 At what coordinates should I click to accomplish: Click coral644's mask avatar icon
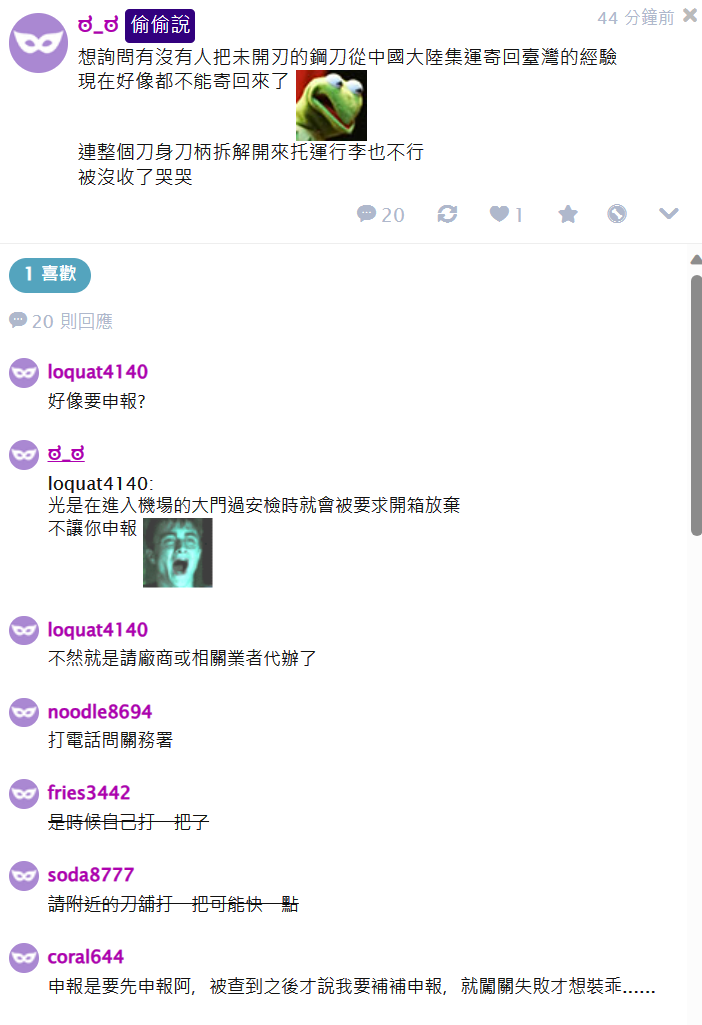[24, 958]
